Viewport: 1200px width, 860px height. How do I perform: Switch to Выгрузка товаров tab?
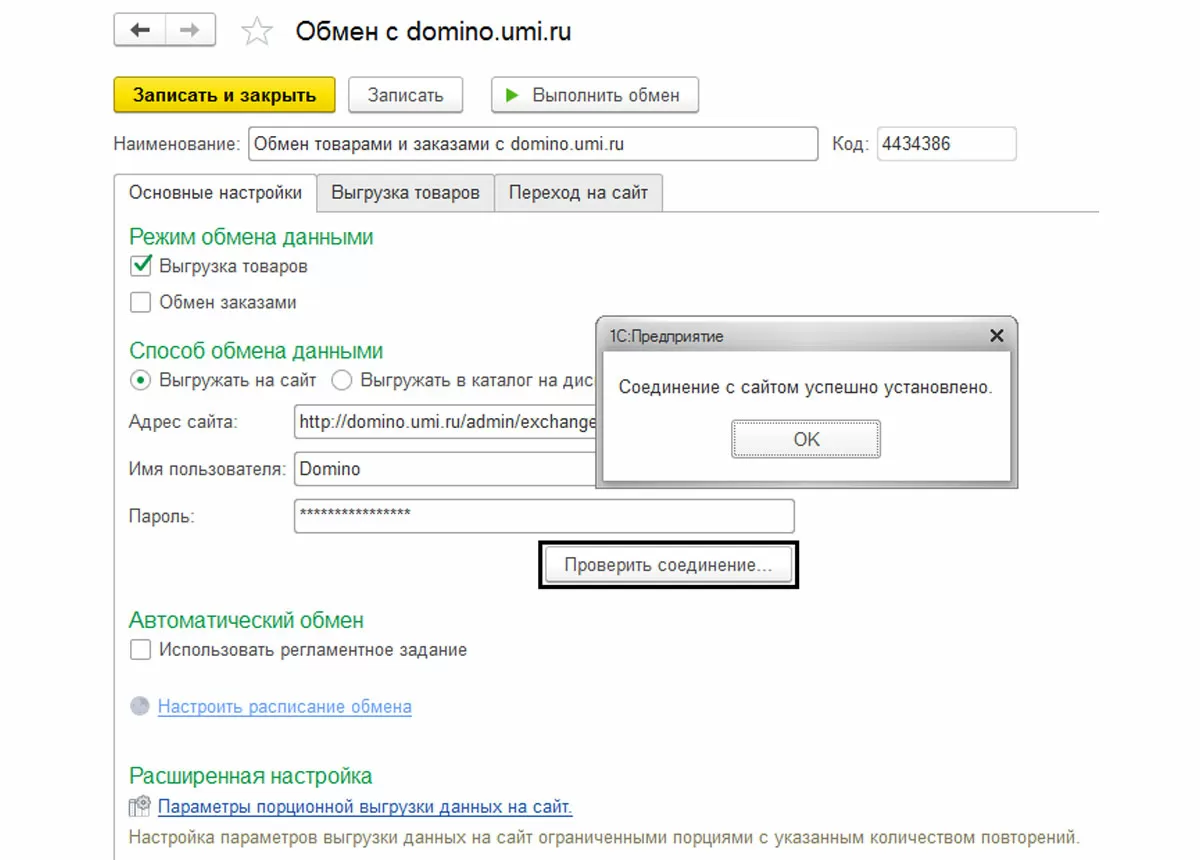click(x=405, y=193)
